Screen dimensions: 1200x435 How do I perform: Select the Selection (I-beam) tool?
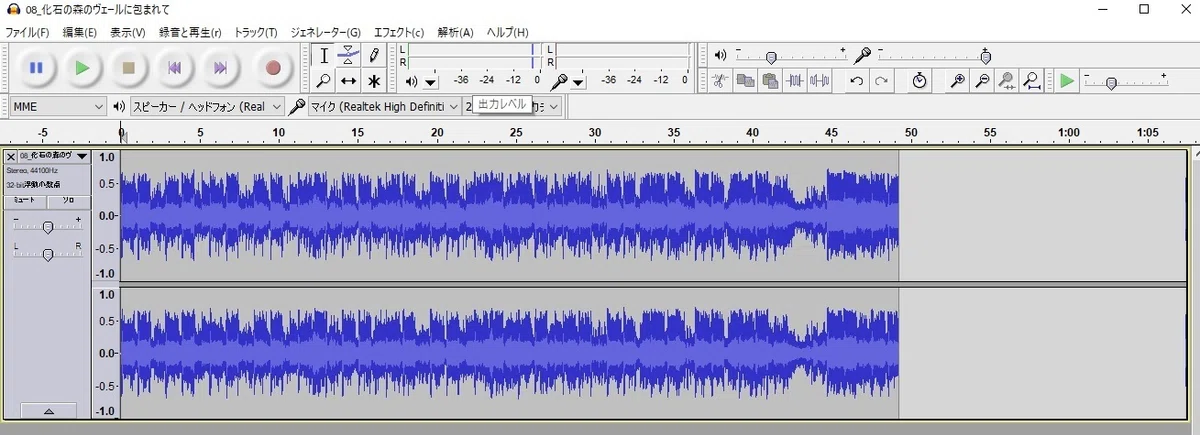[323, 56]
